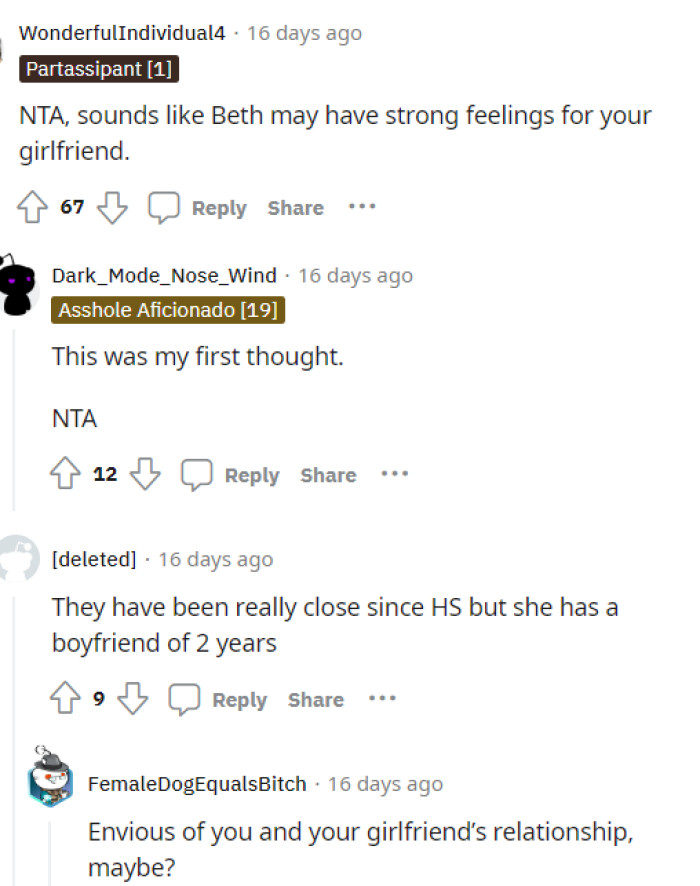The image size is (700, 886).
Task: Downvote Dark_Mode_Nose_Wind's reply
Action: coord(145,475)
